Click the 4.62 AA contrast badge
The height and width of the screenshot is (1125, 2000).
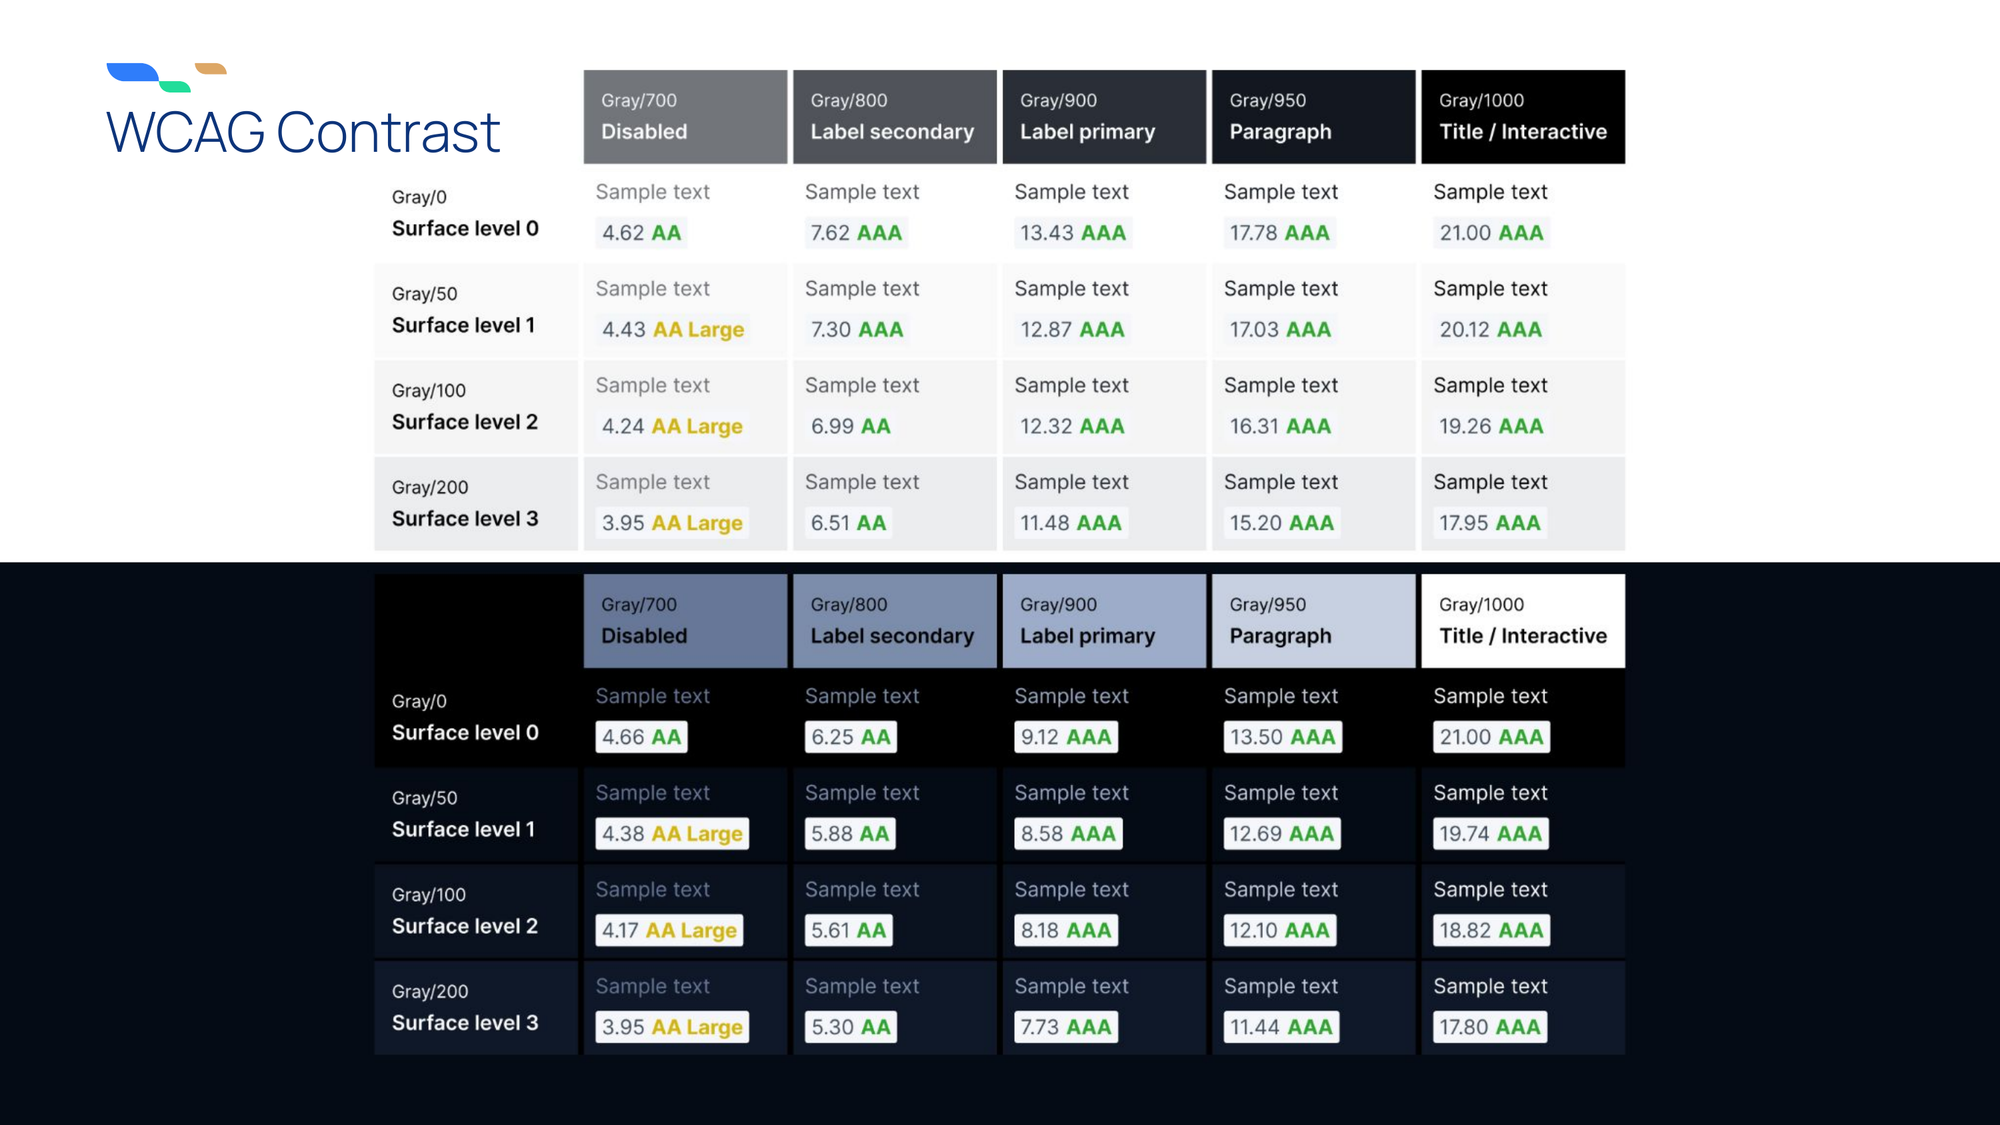[641, 233]
